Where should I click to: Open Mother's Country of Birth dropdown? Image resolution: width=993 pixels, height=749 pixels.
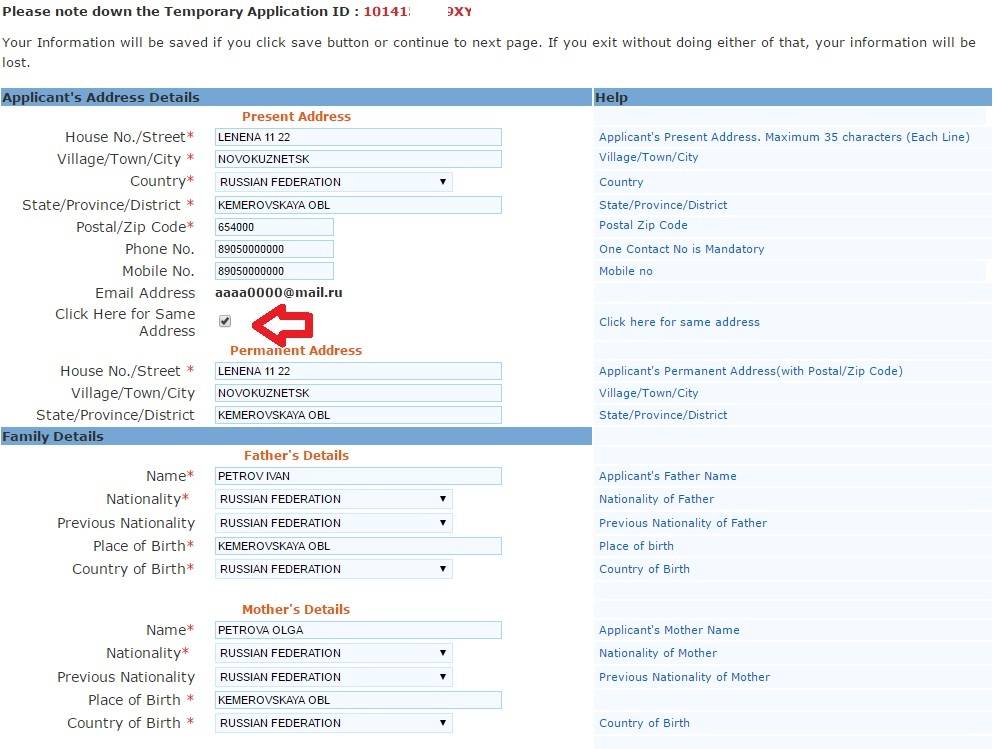point(333,723)
